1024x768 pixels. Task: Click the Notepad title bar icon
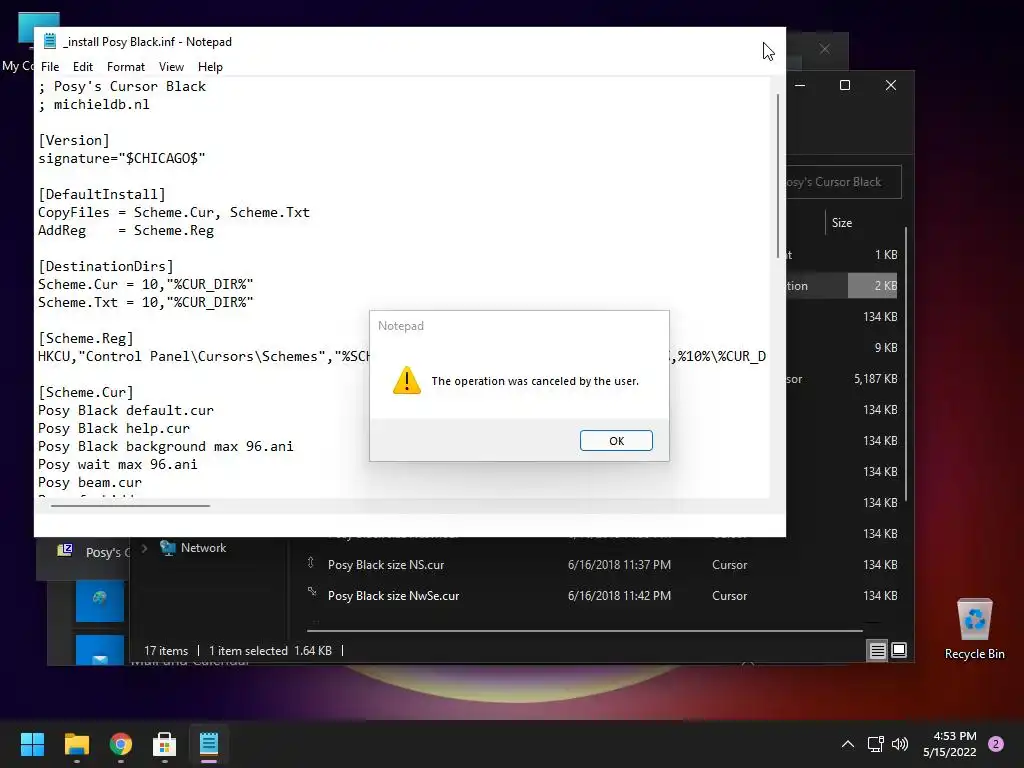tap(50, 41)
